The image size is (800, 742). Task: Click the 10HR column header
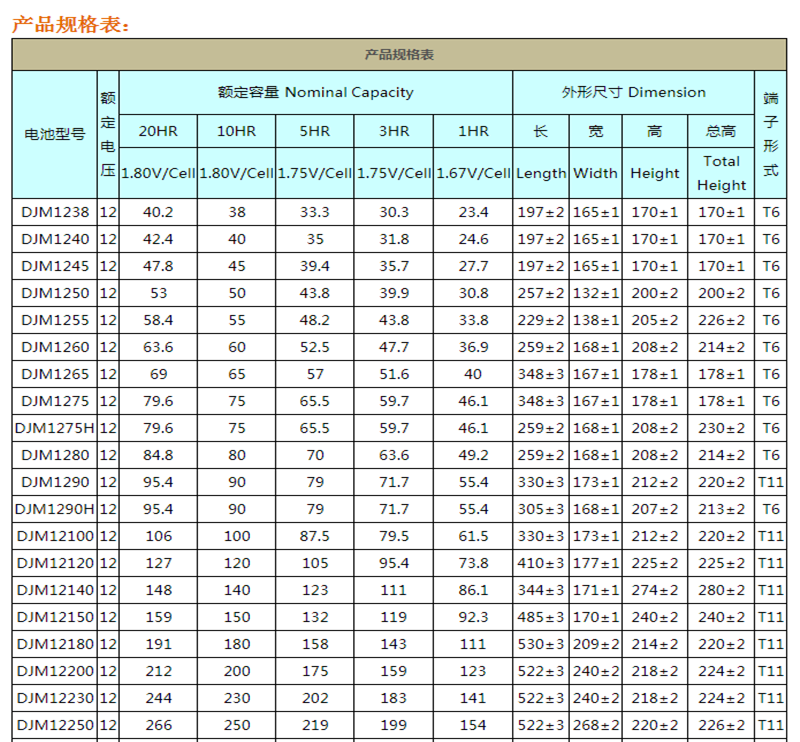(x=236, y=131)
